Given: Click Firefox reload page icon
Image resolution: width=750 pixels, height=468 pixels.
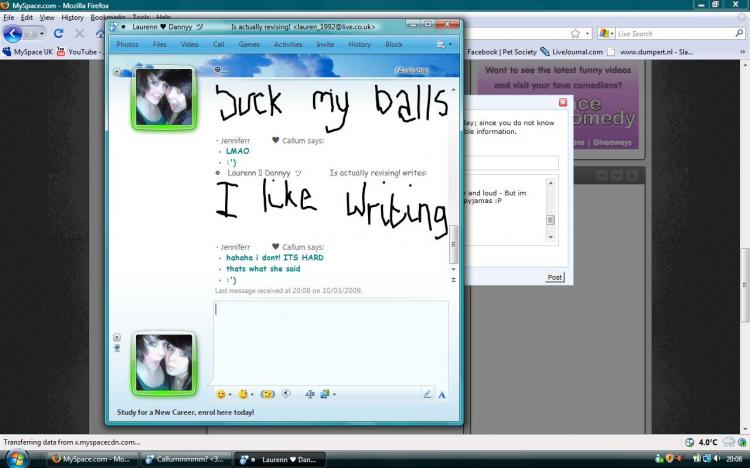Looking at the screenshot, I should (x=58, y=33).
